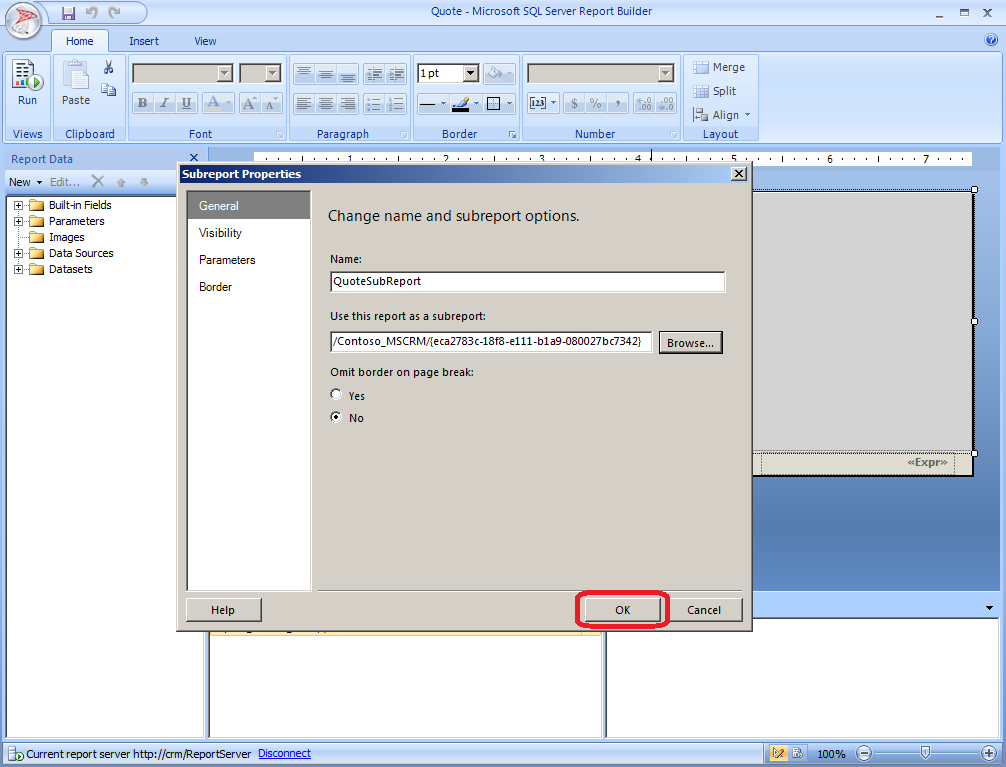The height and width of the screenshot is (767, 1006).
Task: Click the zoom out minus icon
Action: (x=864, y=753)
